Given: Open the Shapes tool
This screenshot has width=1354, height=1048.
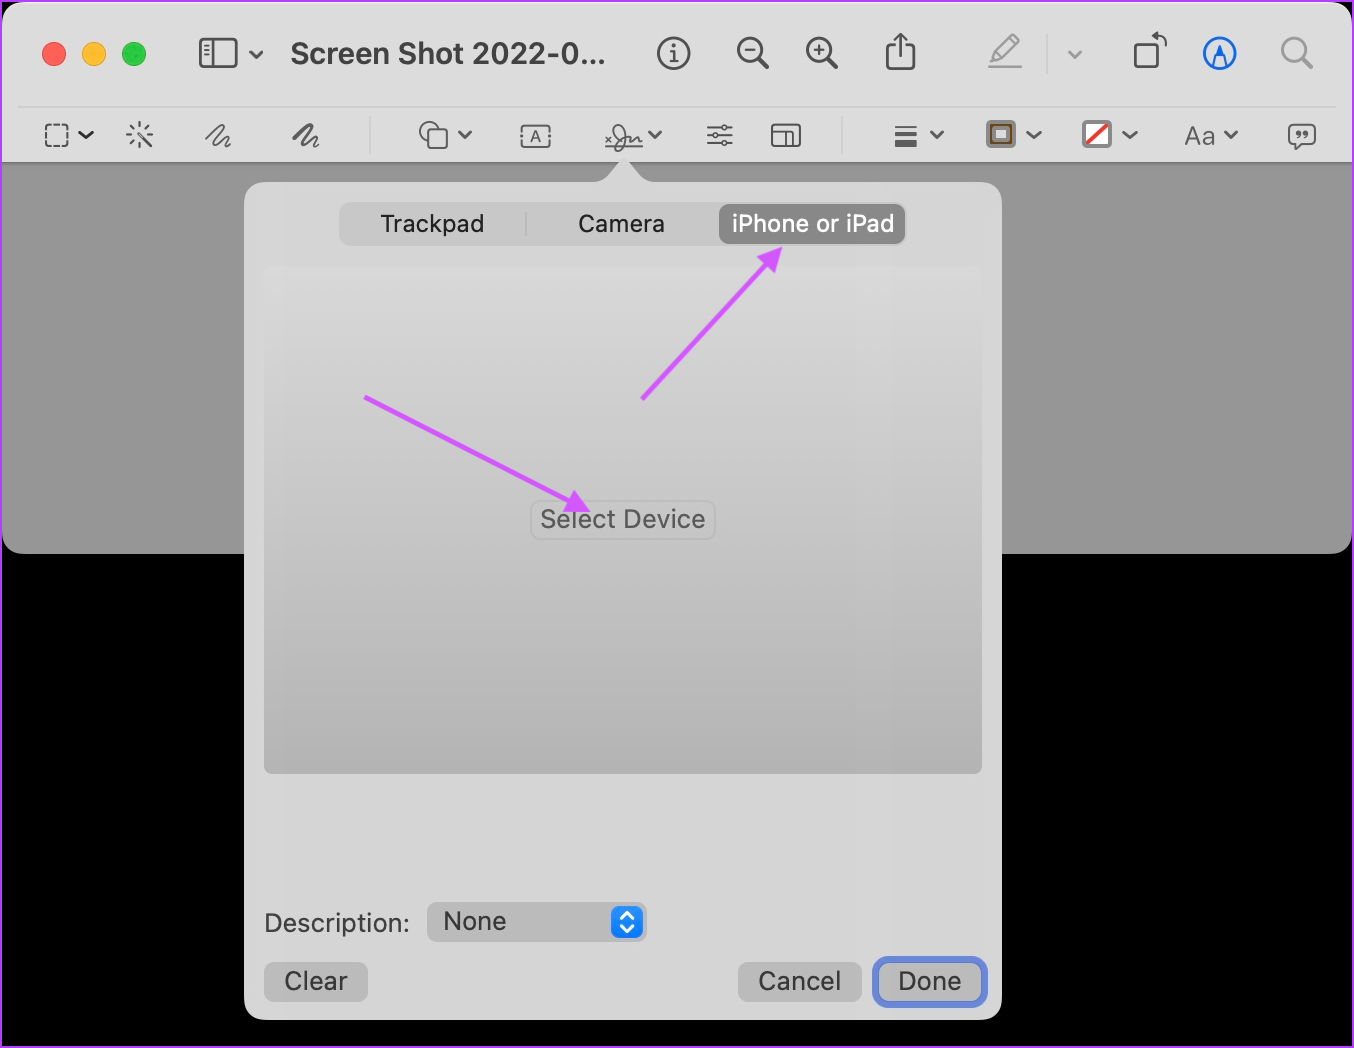Looking at the screenshot, I should pyautogui.click(x=433, y=135).
